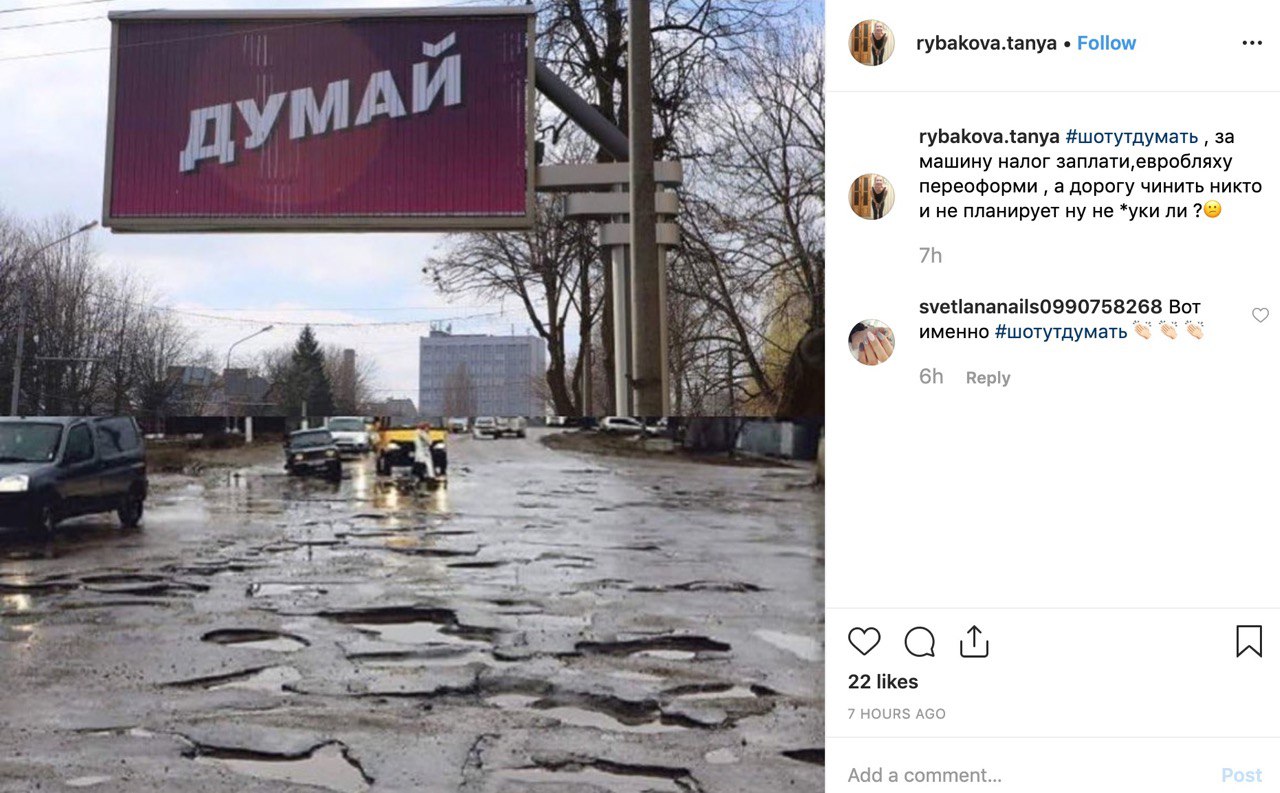The width and height of the screenshot is (1280, 793).
Task: Like the post with the heart icon
Action: tap(864, 641)
